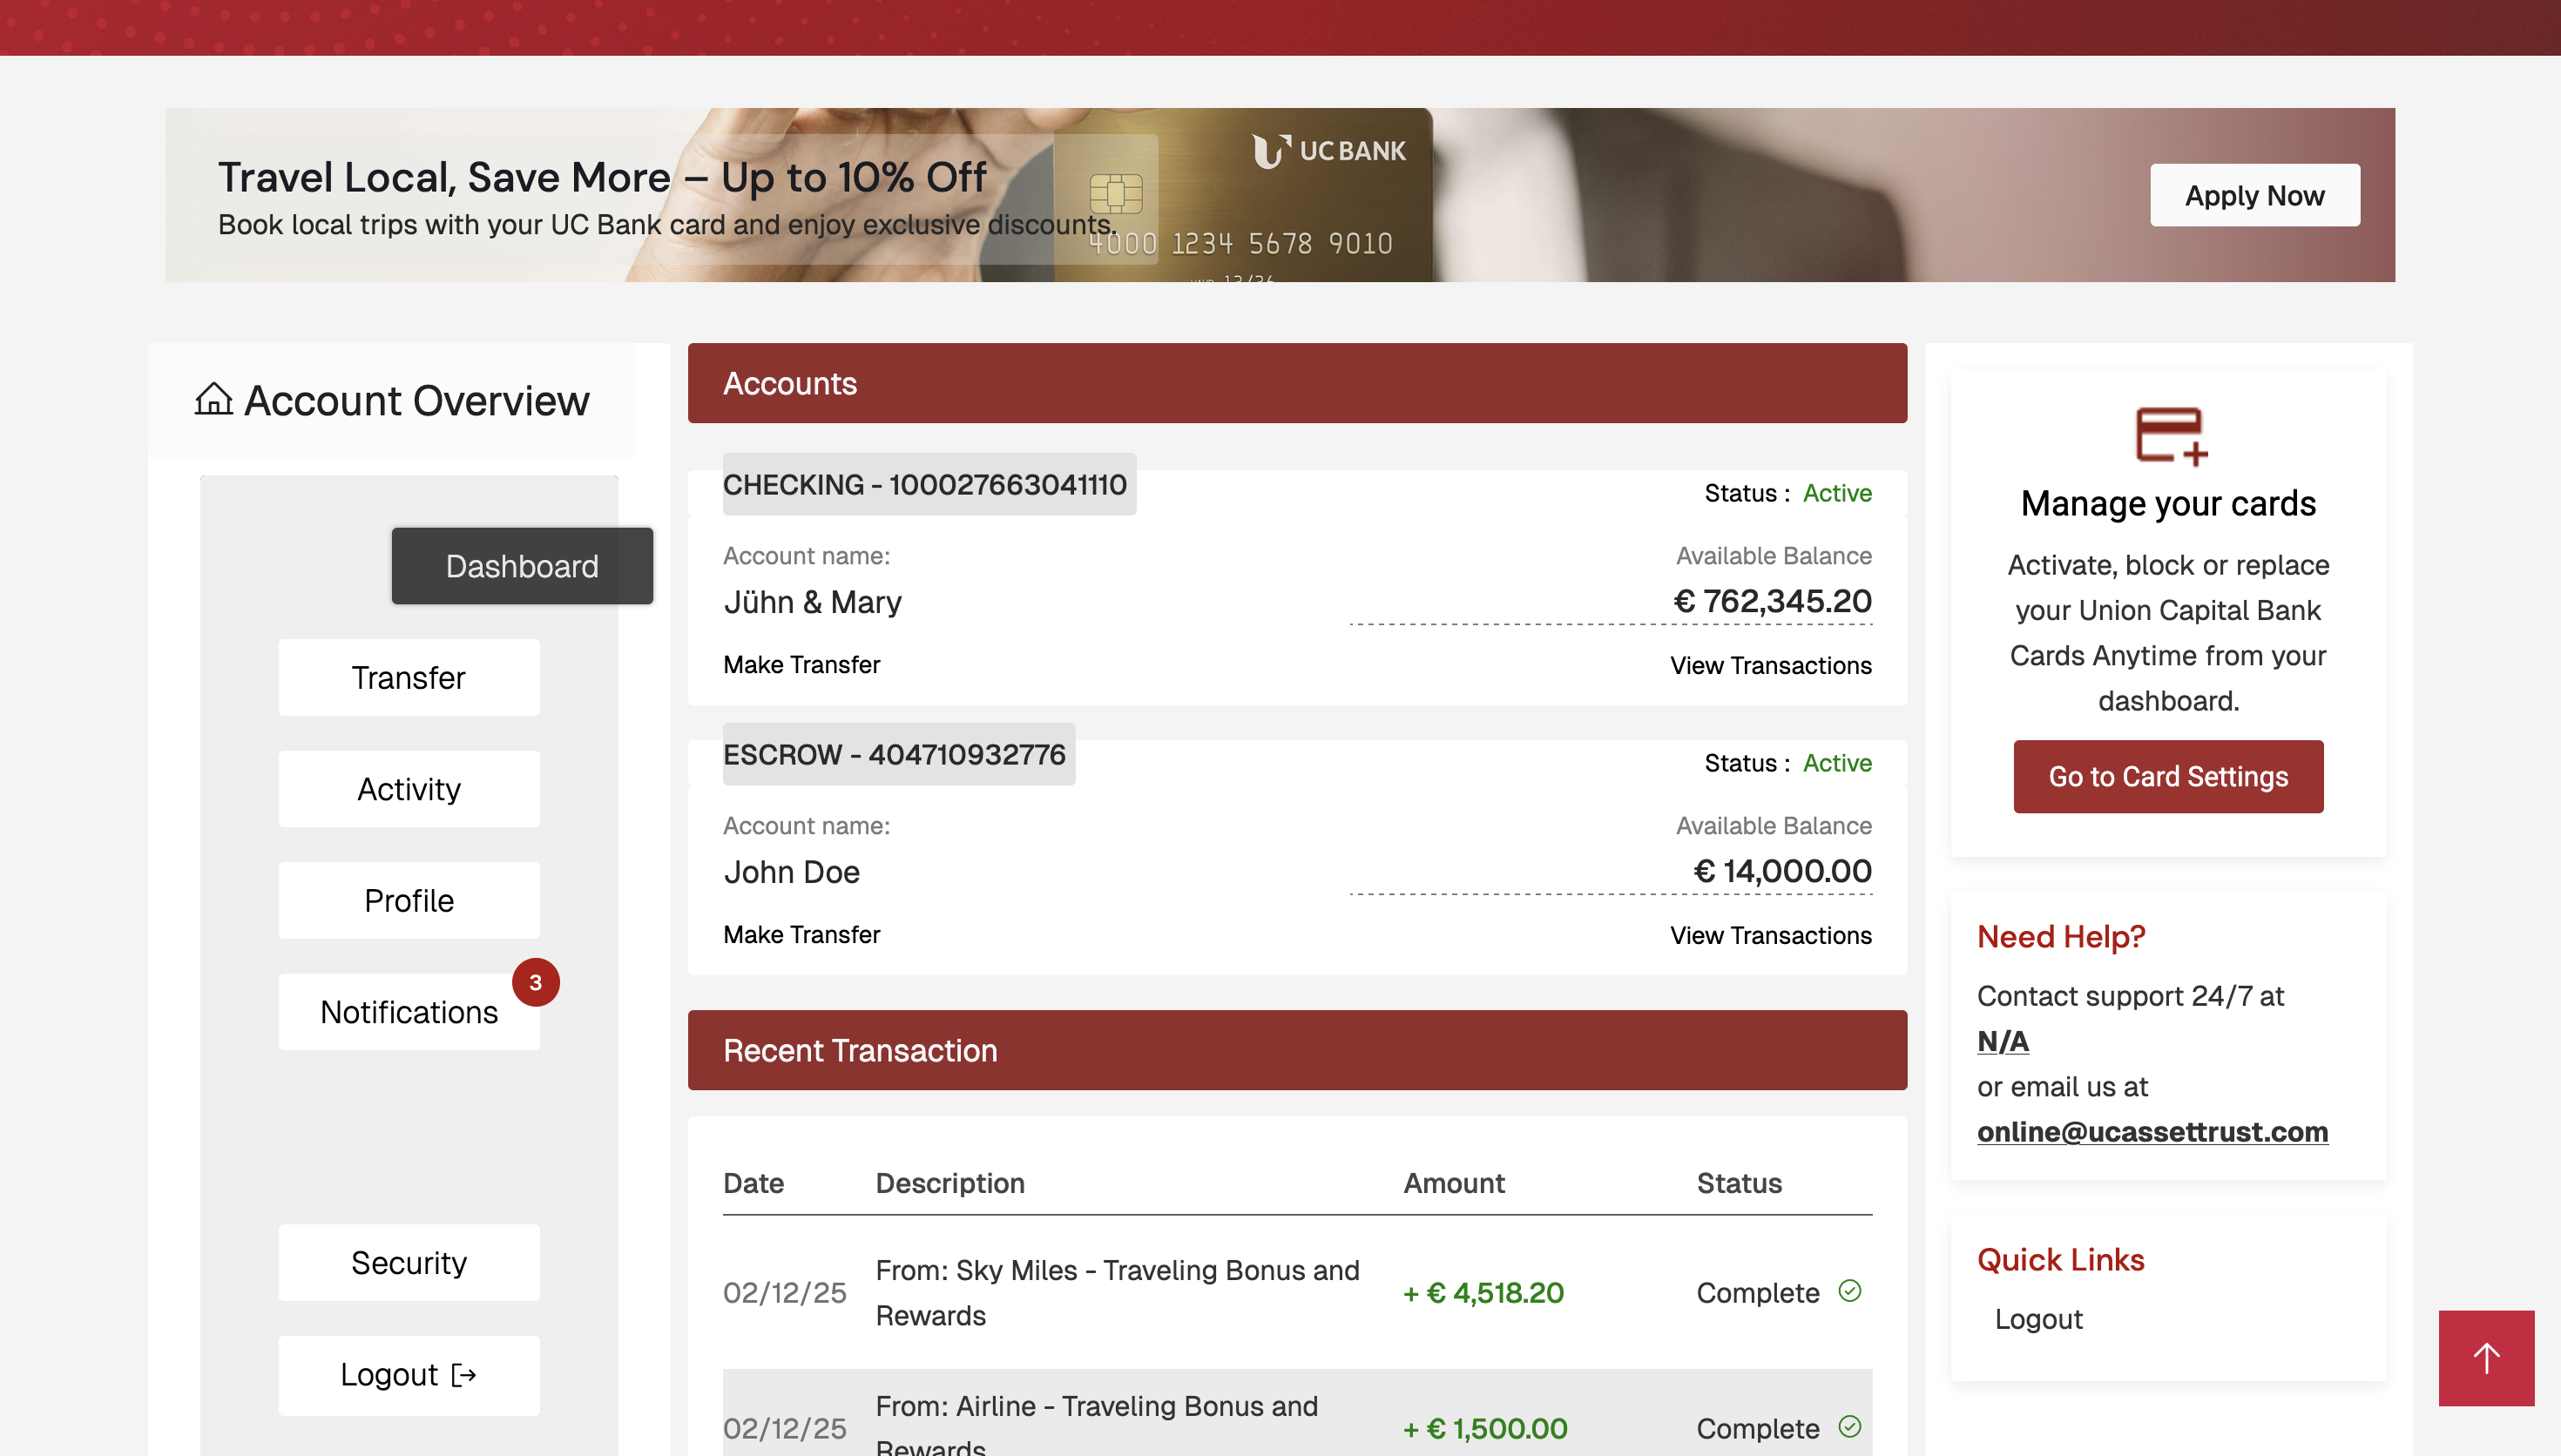
Task: View Transactions for escrow account
Action: point(1770,935)
